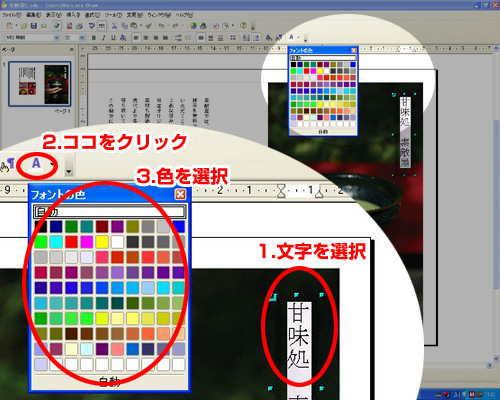The image size is (500, 400).
Task: Open the ツール (Tools) menu
Action: (x=113, y=15)
